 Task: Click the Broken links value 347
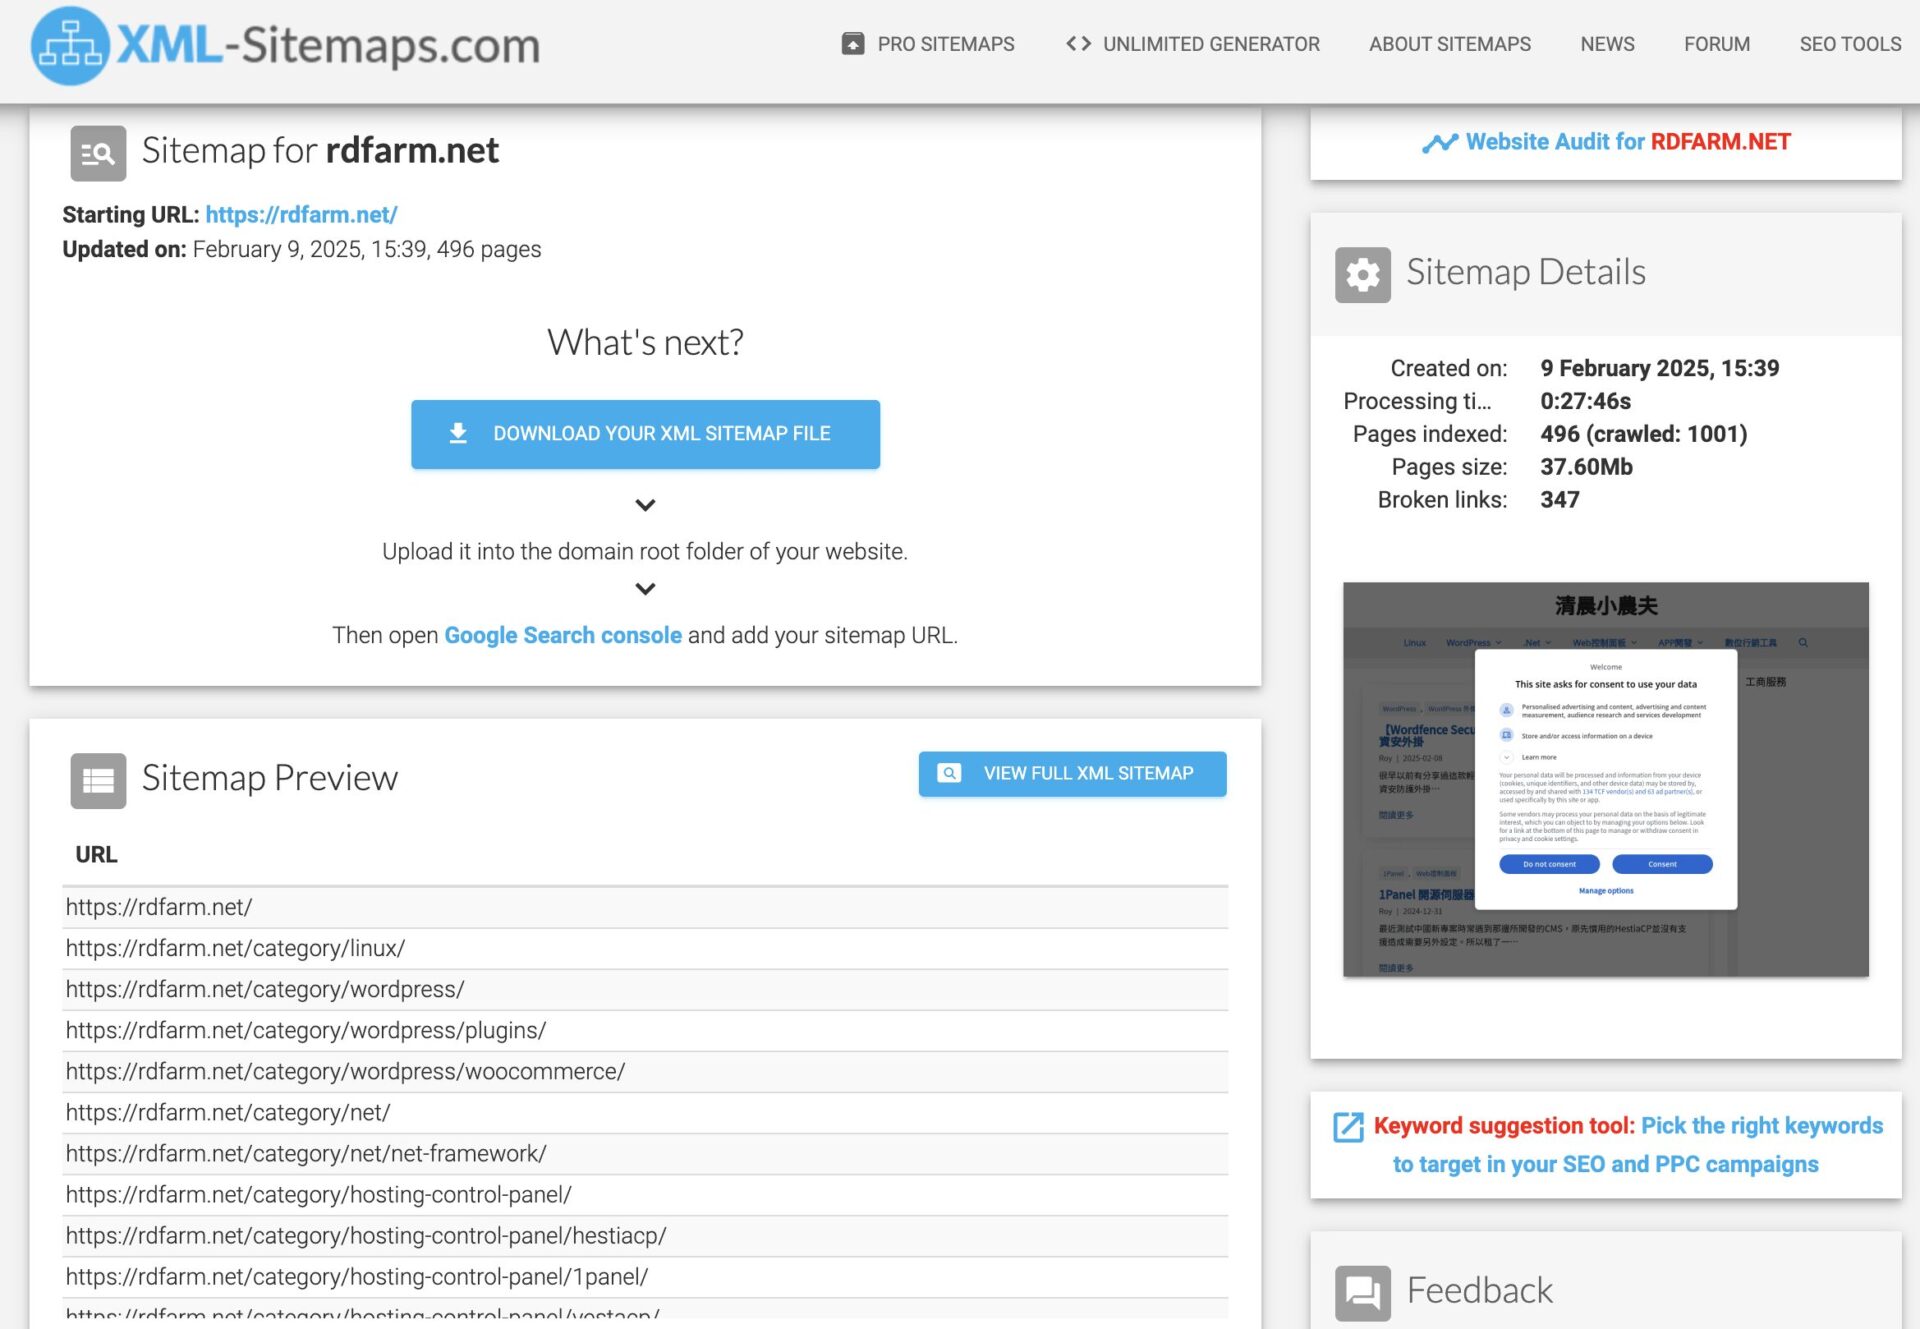(1559, 500)
